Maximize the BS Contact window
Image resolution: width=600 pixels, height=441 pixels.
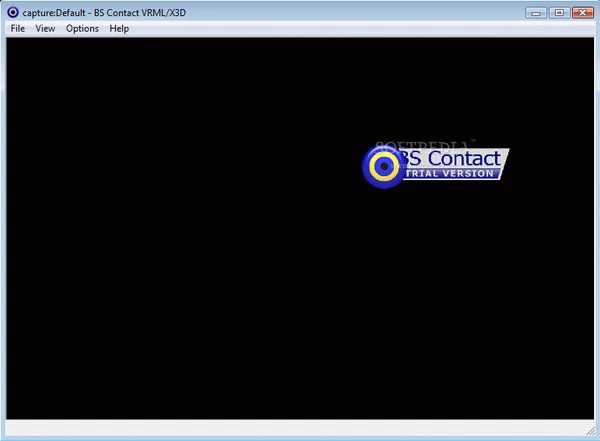559,13
